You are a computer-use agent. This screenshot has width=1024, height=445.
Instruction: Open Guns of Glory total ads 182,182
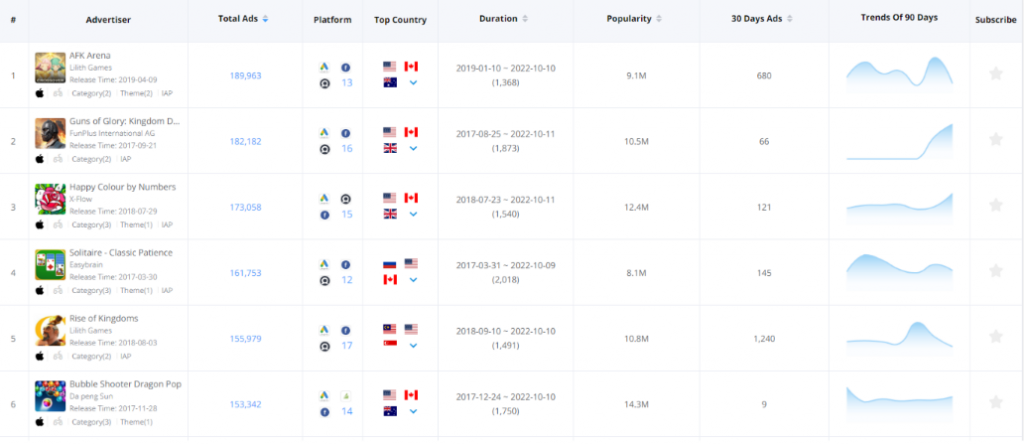(246, 141)
